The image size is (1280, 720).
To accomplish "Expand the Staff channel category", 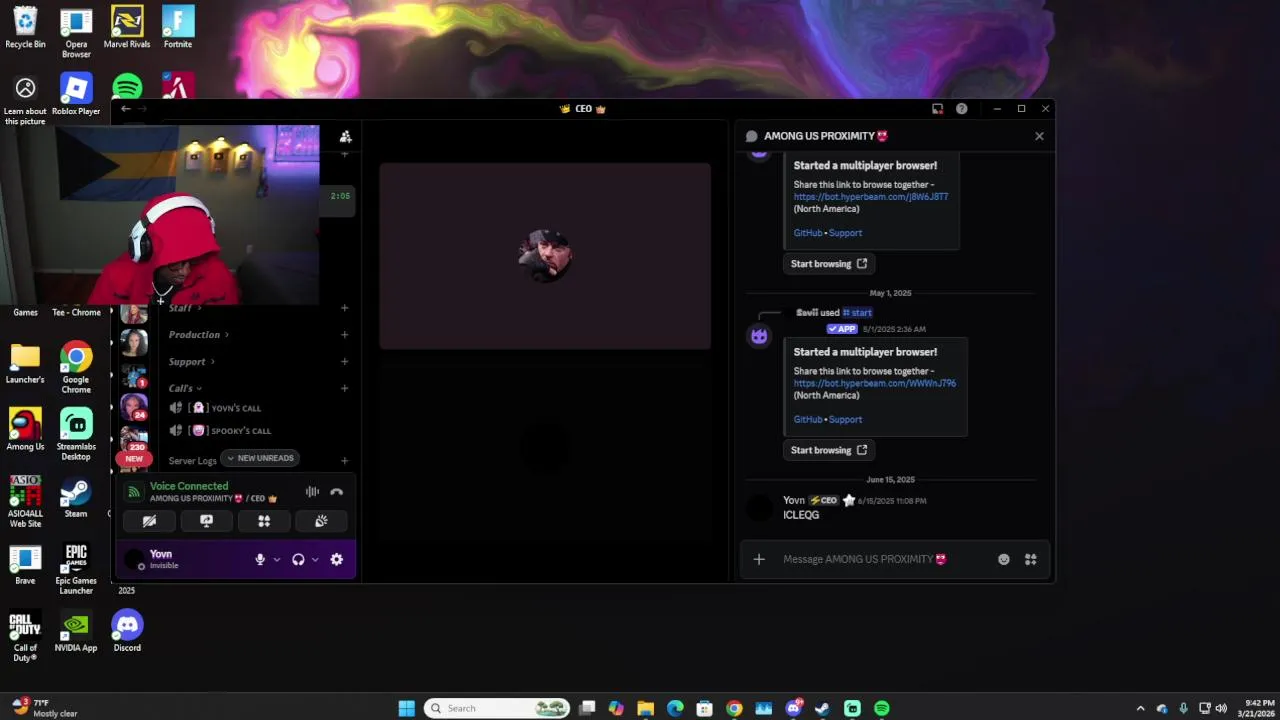I will [185, 308].
